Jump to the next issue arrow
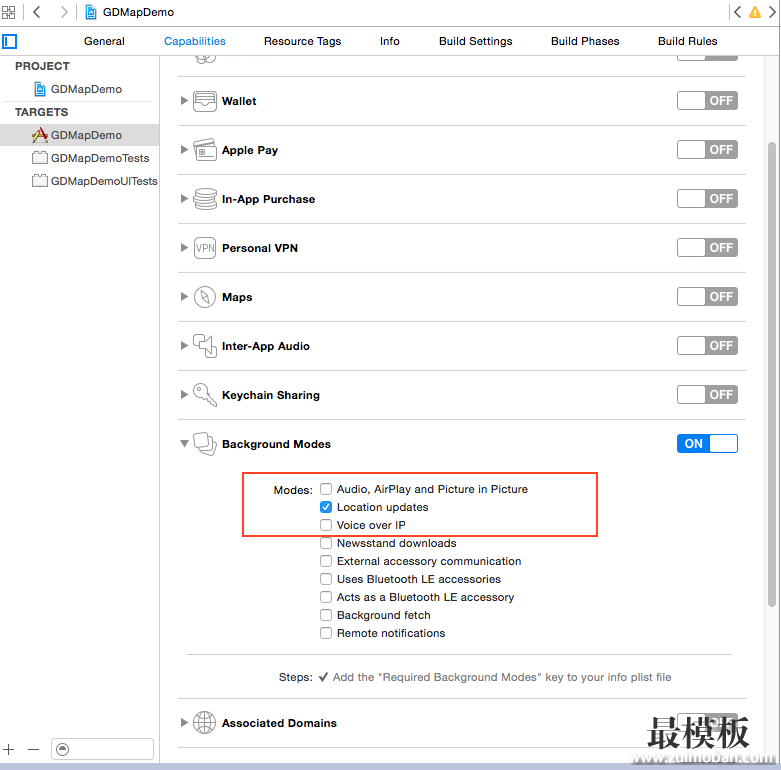The image size is (781, 770). point(772,12)
